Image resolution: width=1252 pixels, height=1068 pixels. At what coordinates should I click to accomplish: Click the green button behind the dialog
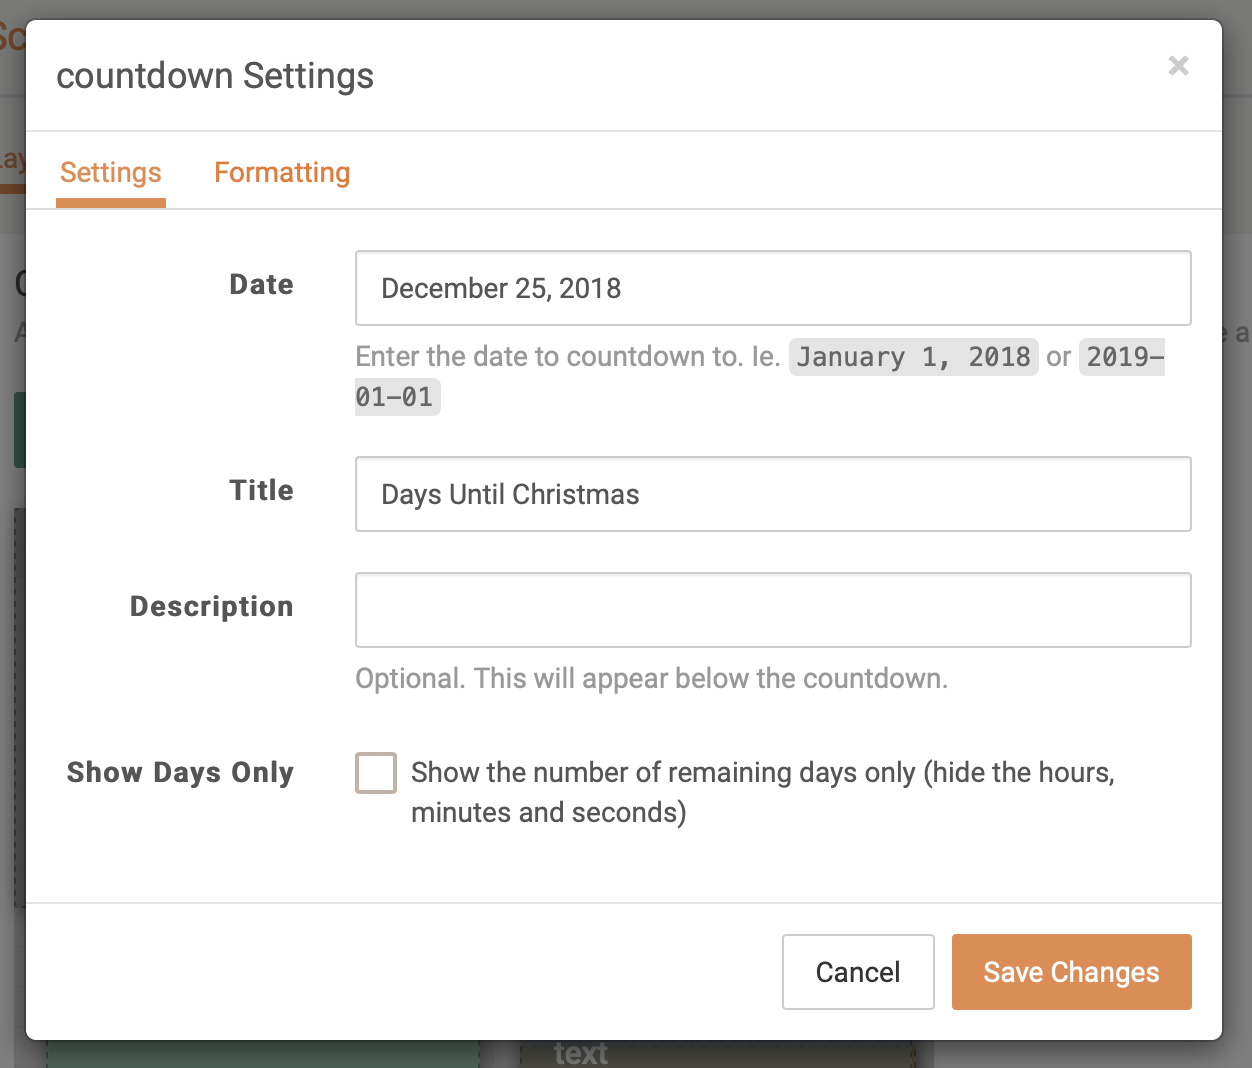pos(18,430)
